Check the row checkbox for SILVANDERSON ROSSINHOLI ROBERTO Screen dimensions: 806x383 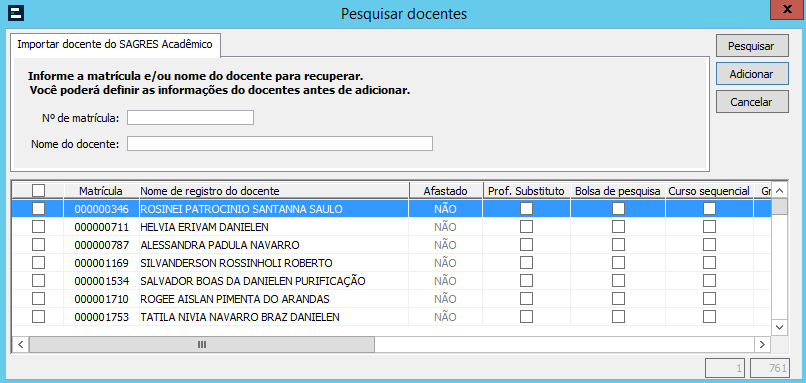coord(39,263)
